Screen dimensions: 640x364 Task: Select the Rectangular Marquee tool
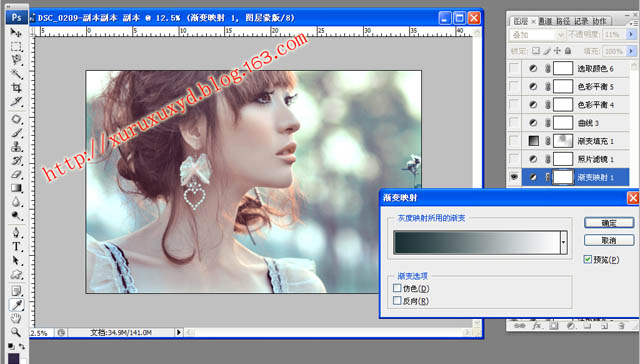coord(16,46)
